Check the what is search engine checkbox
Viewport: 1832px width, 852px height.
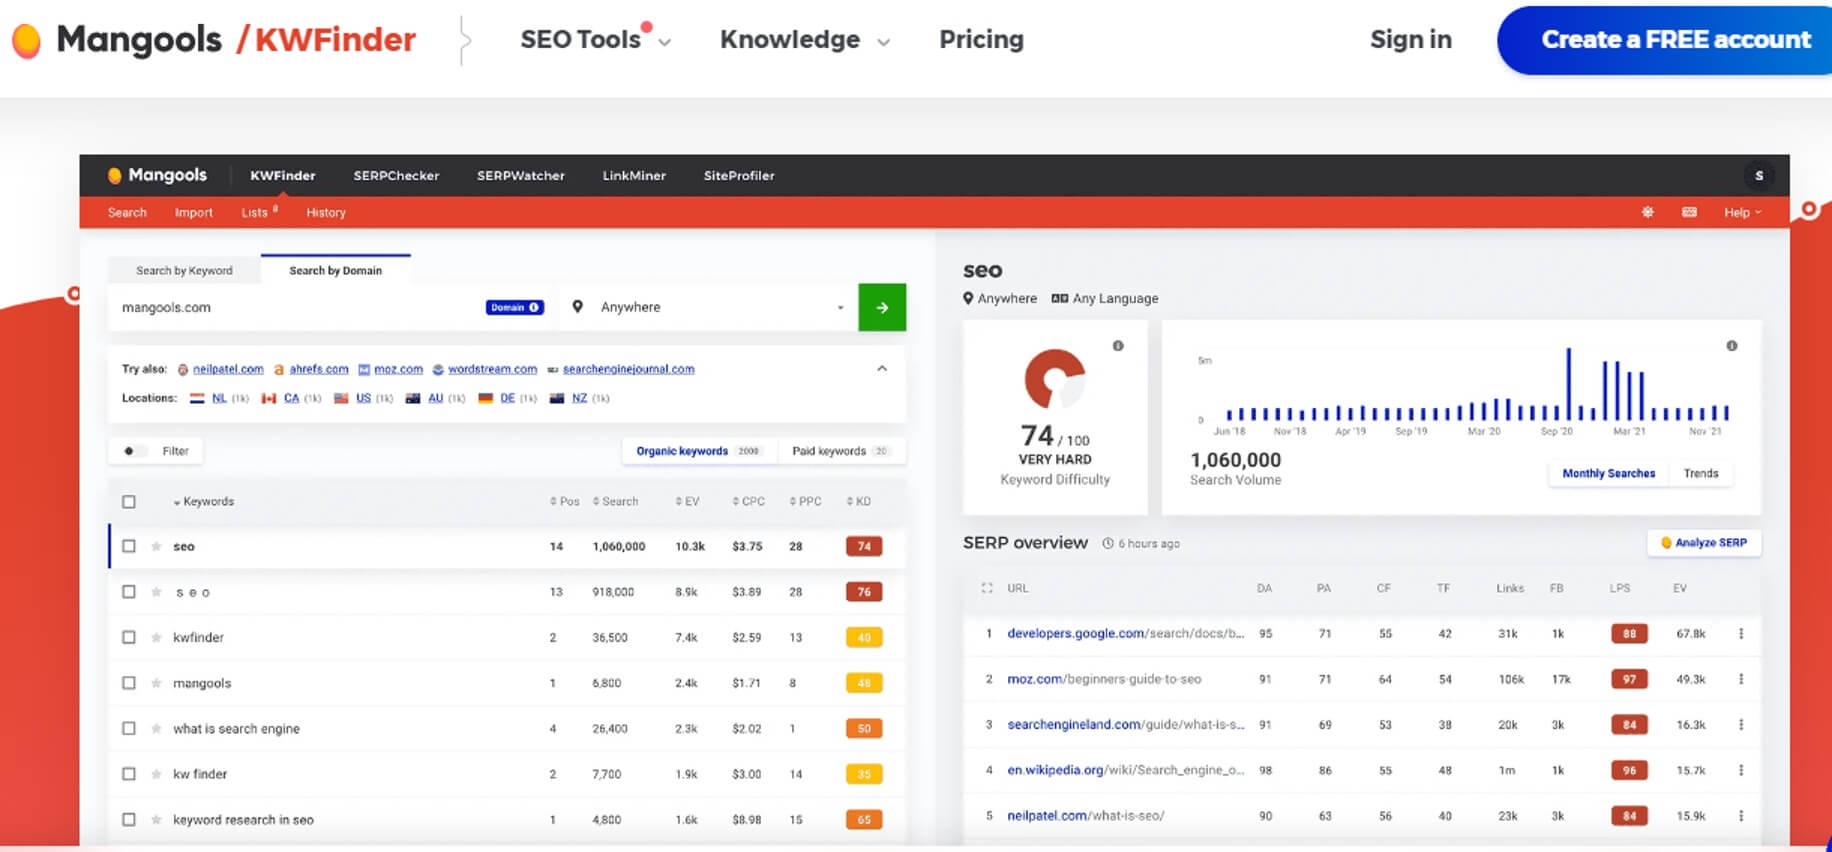tap(129, 728)
